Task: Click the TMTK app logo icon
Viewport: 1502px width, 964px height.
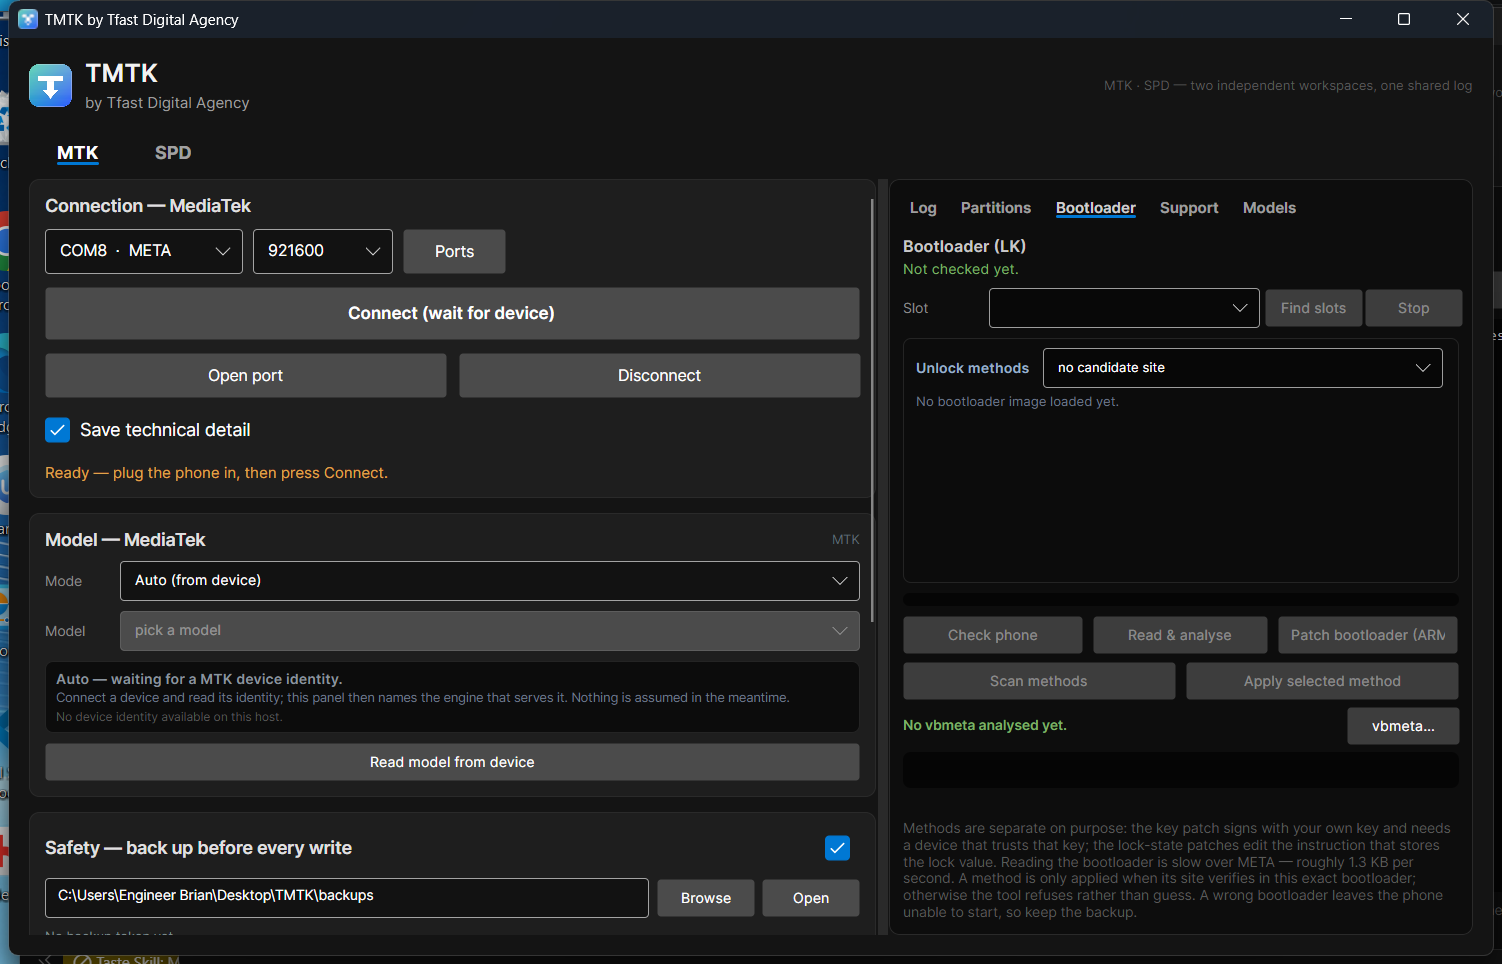Action: click(50, 85)
